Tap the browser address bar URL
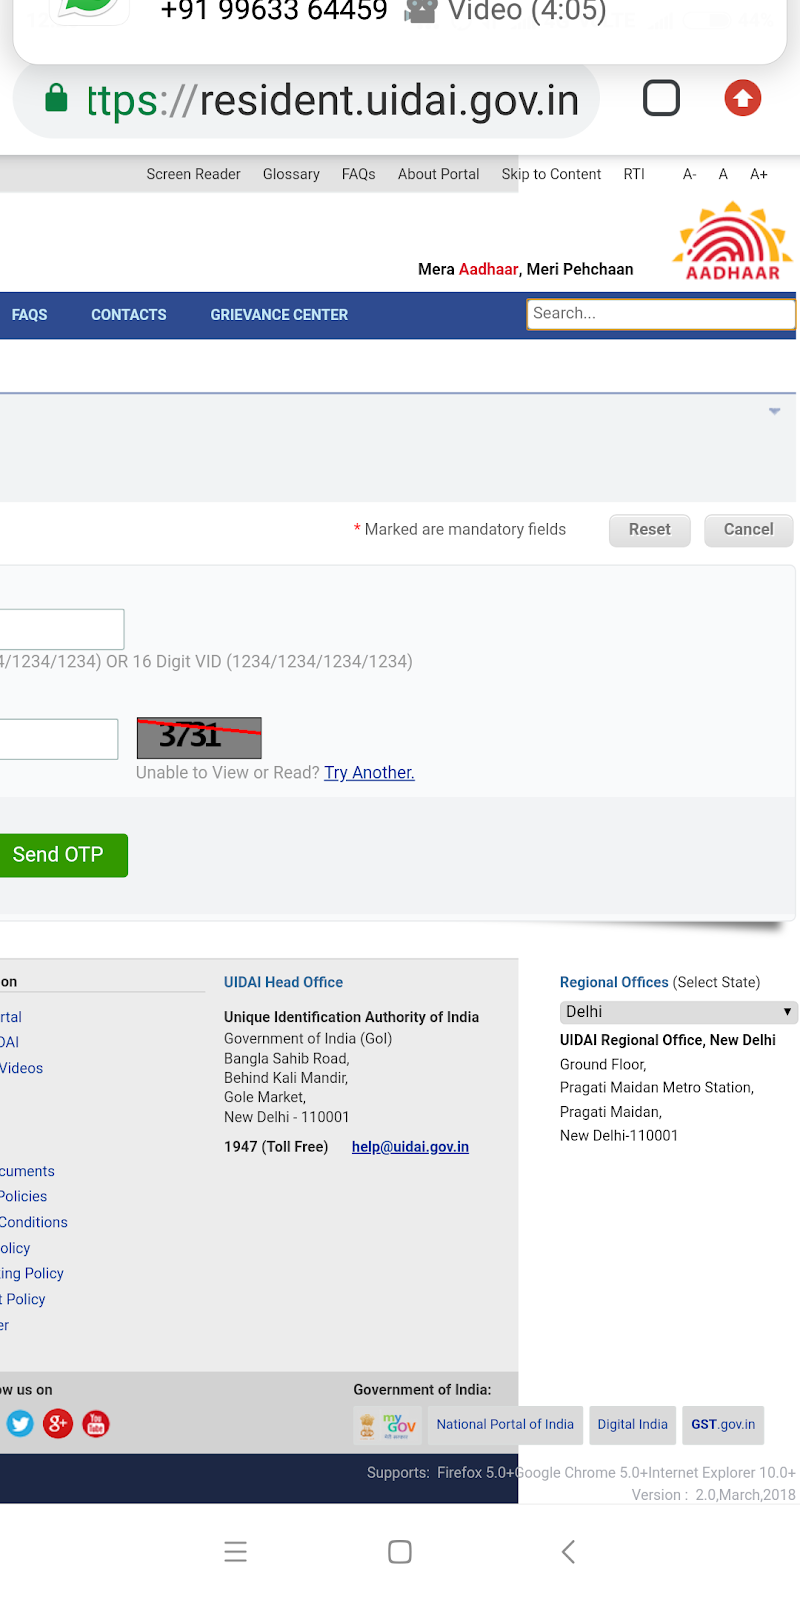 333,100
